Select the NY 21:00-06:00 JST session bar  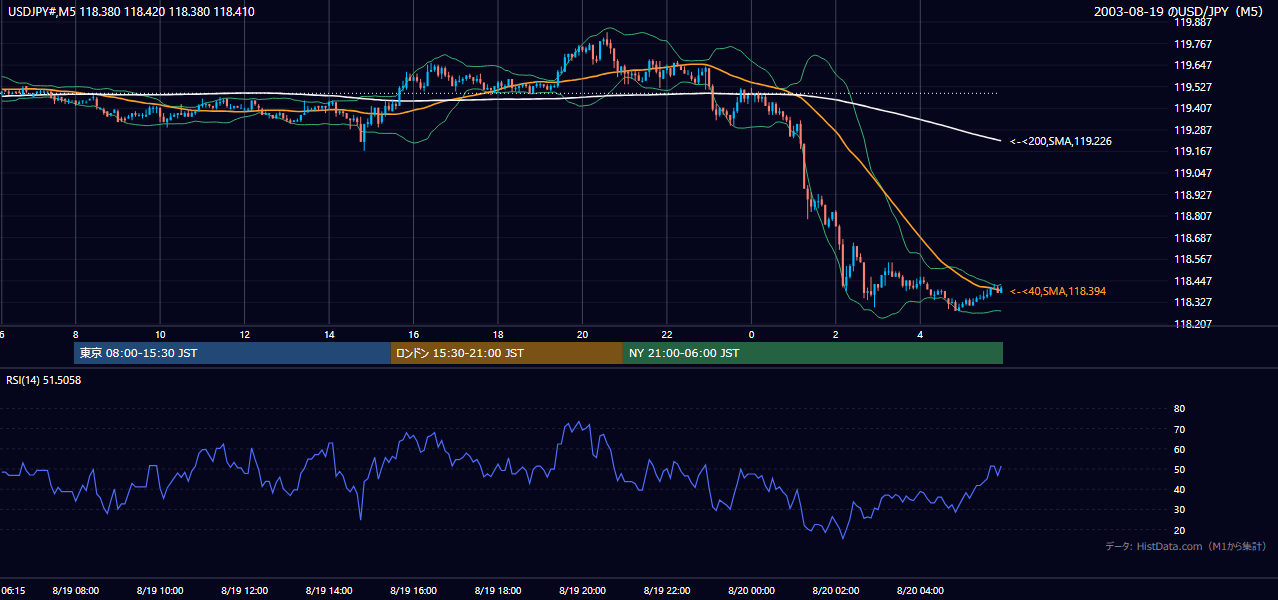pos(813,353)
